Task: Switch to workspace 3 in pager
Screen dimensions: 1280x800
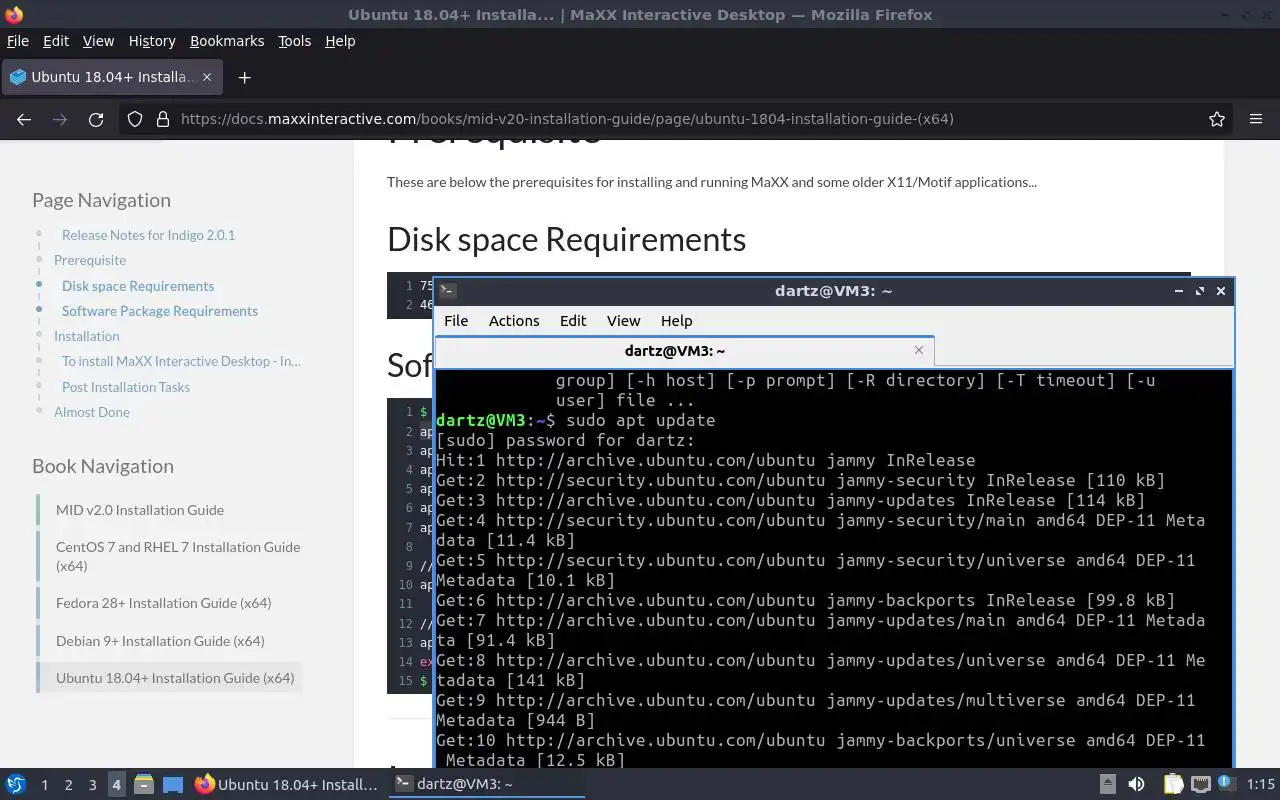Action: click(x=92, y=785)
